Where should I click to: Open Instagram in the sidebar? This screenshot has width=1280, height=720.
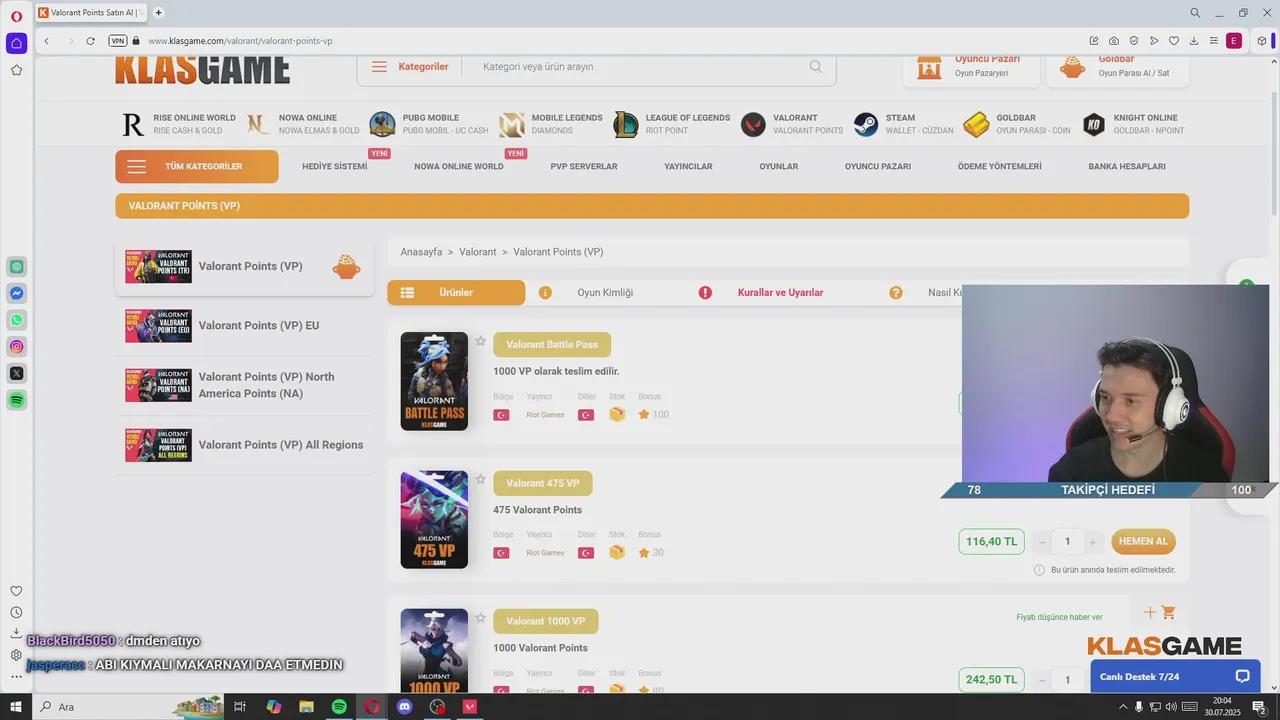coord(16,347)
